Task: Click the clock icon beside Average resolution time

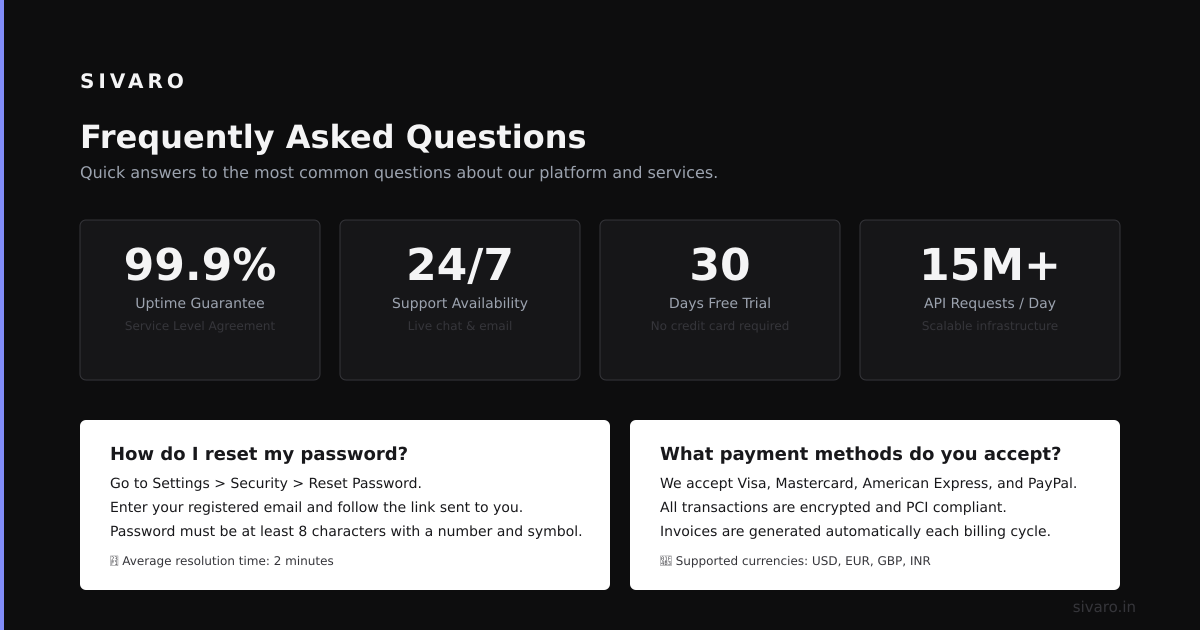Action: 114,561
